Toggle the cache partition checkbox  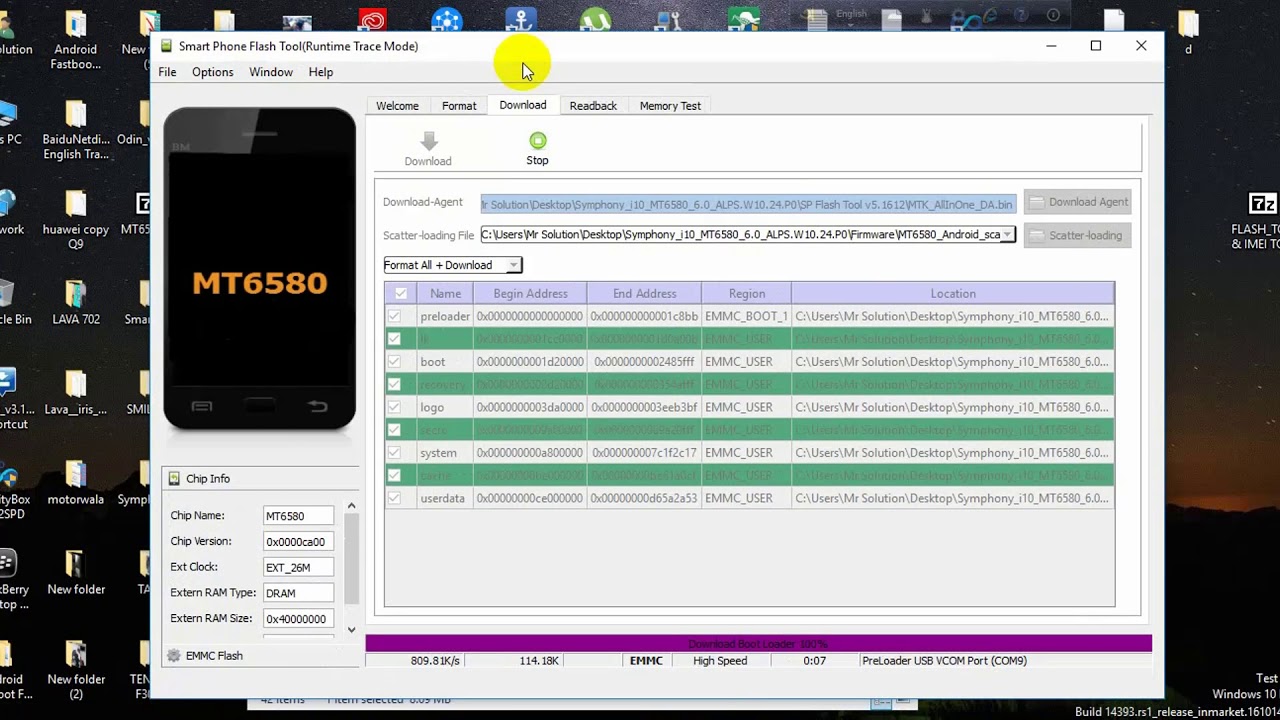coord(394,475)
